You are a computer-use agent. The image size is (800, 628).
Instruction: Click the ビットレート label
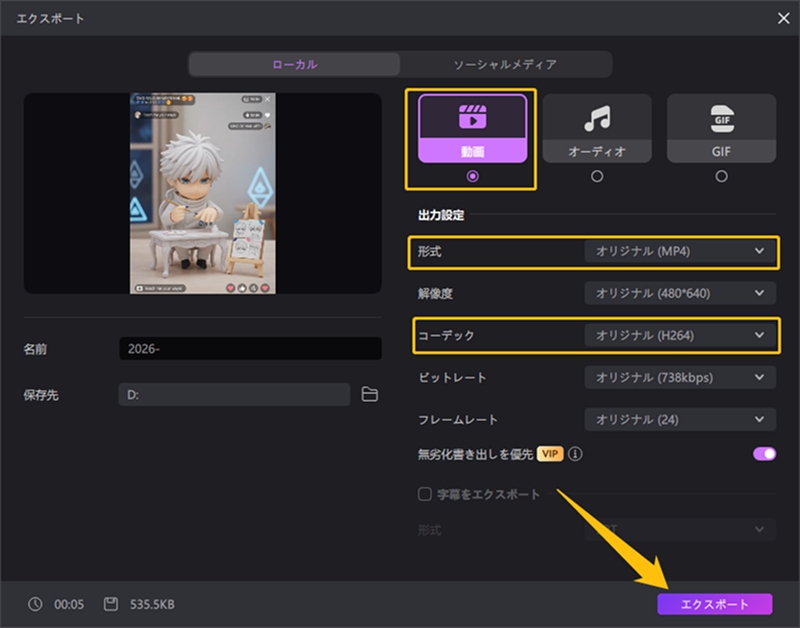[x=452, y=378]
